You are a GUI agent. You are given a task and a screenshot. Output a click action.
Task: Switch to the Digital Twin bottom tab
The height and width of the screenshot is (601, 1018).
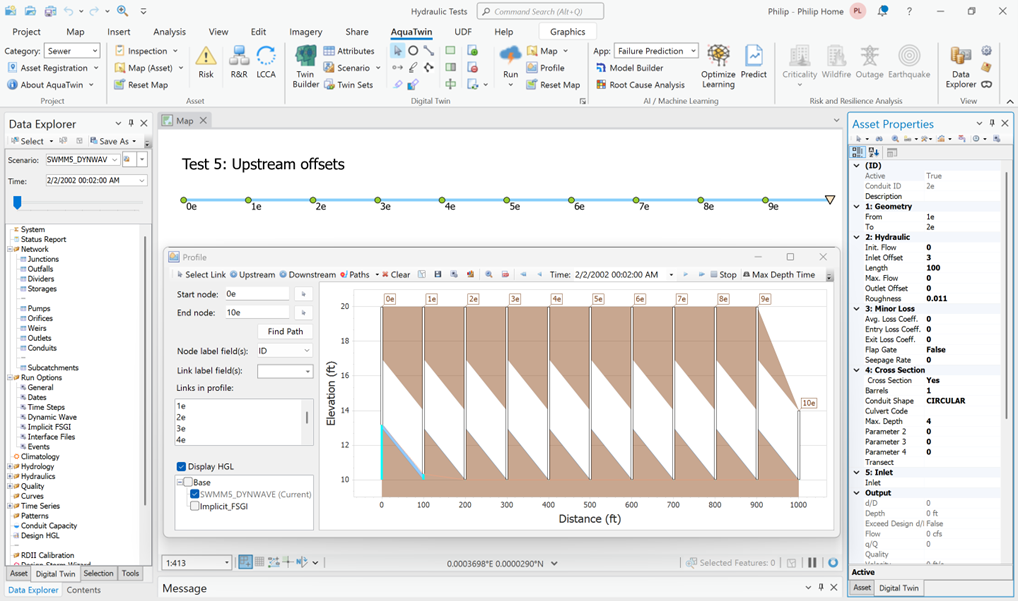pos(55,574)
